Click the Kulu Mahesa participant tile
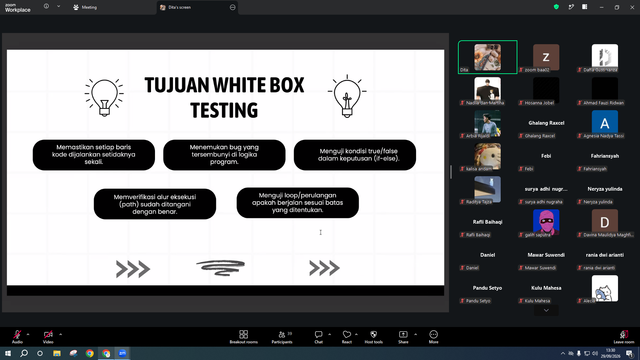This screenshot has height=360, width=640. coord(546,289)
